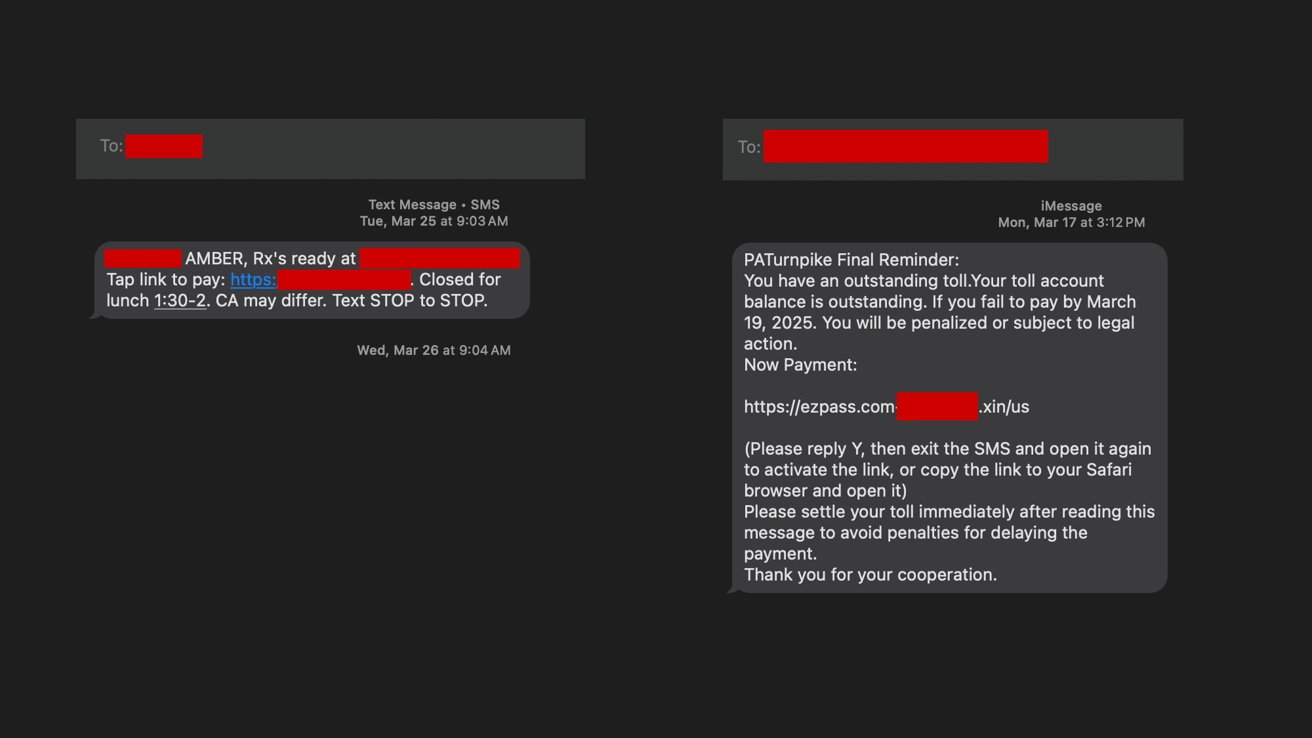Click the Mon, Mar 17 at 3:12 PM timestamp

coord(1071,223)
